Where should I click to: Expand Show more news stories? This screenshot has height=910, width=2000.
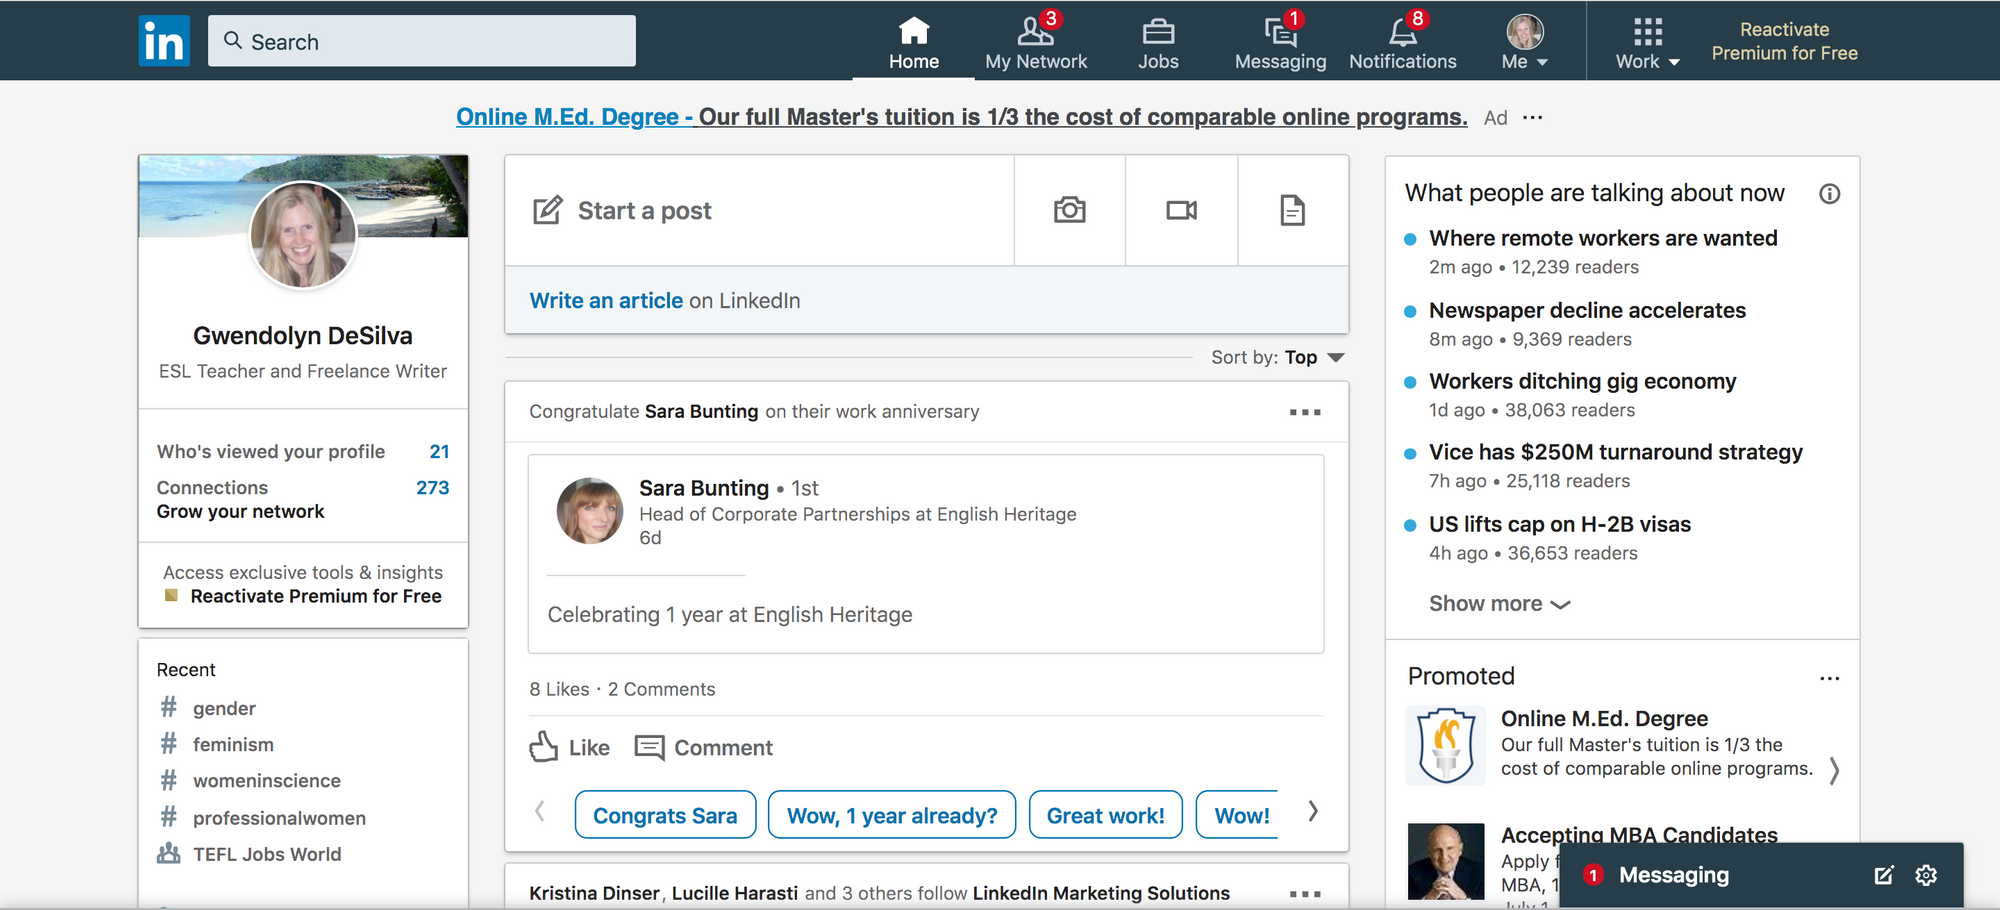pos(1499,604)
